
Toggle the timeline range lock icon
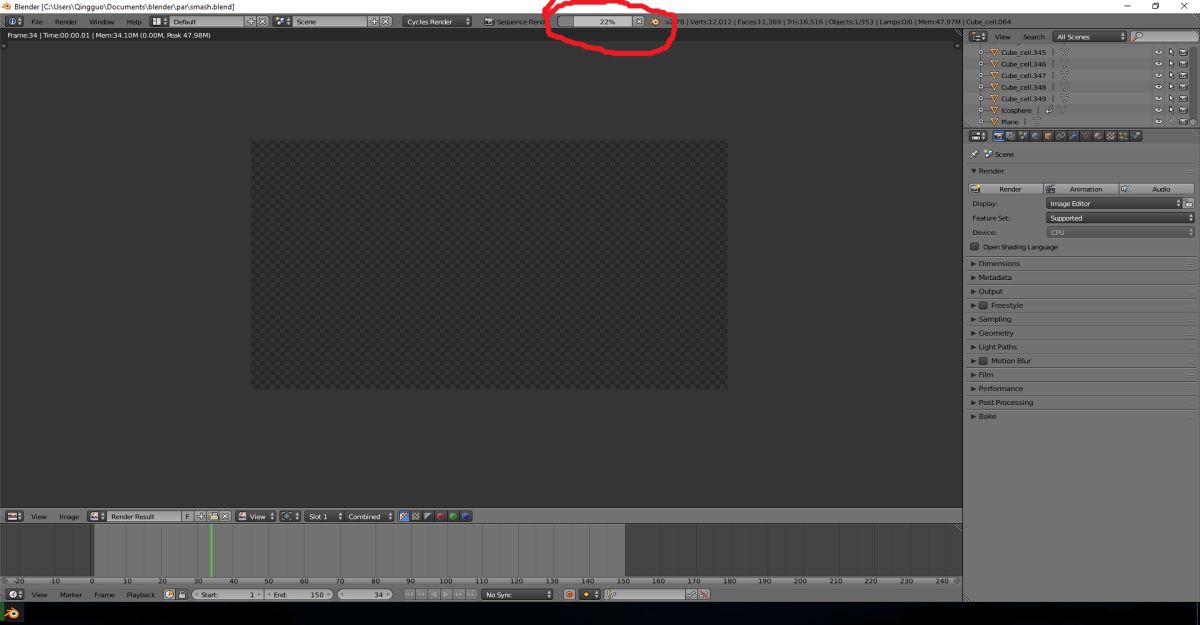pyautogui.click(x=181, y=594)
